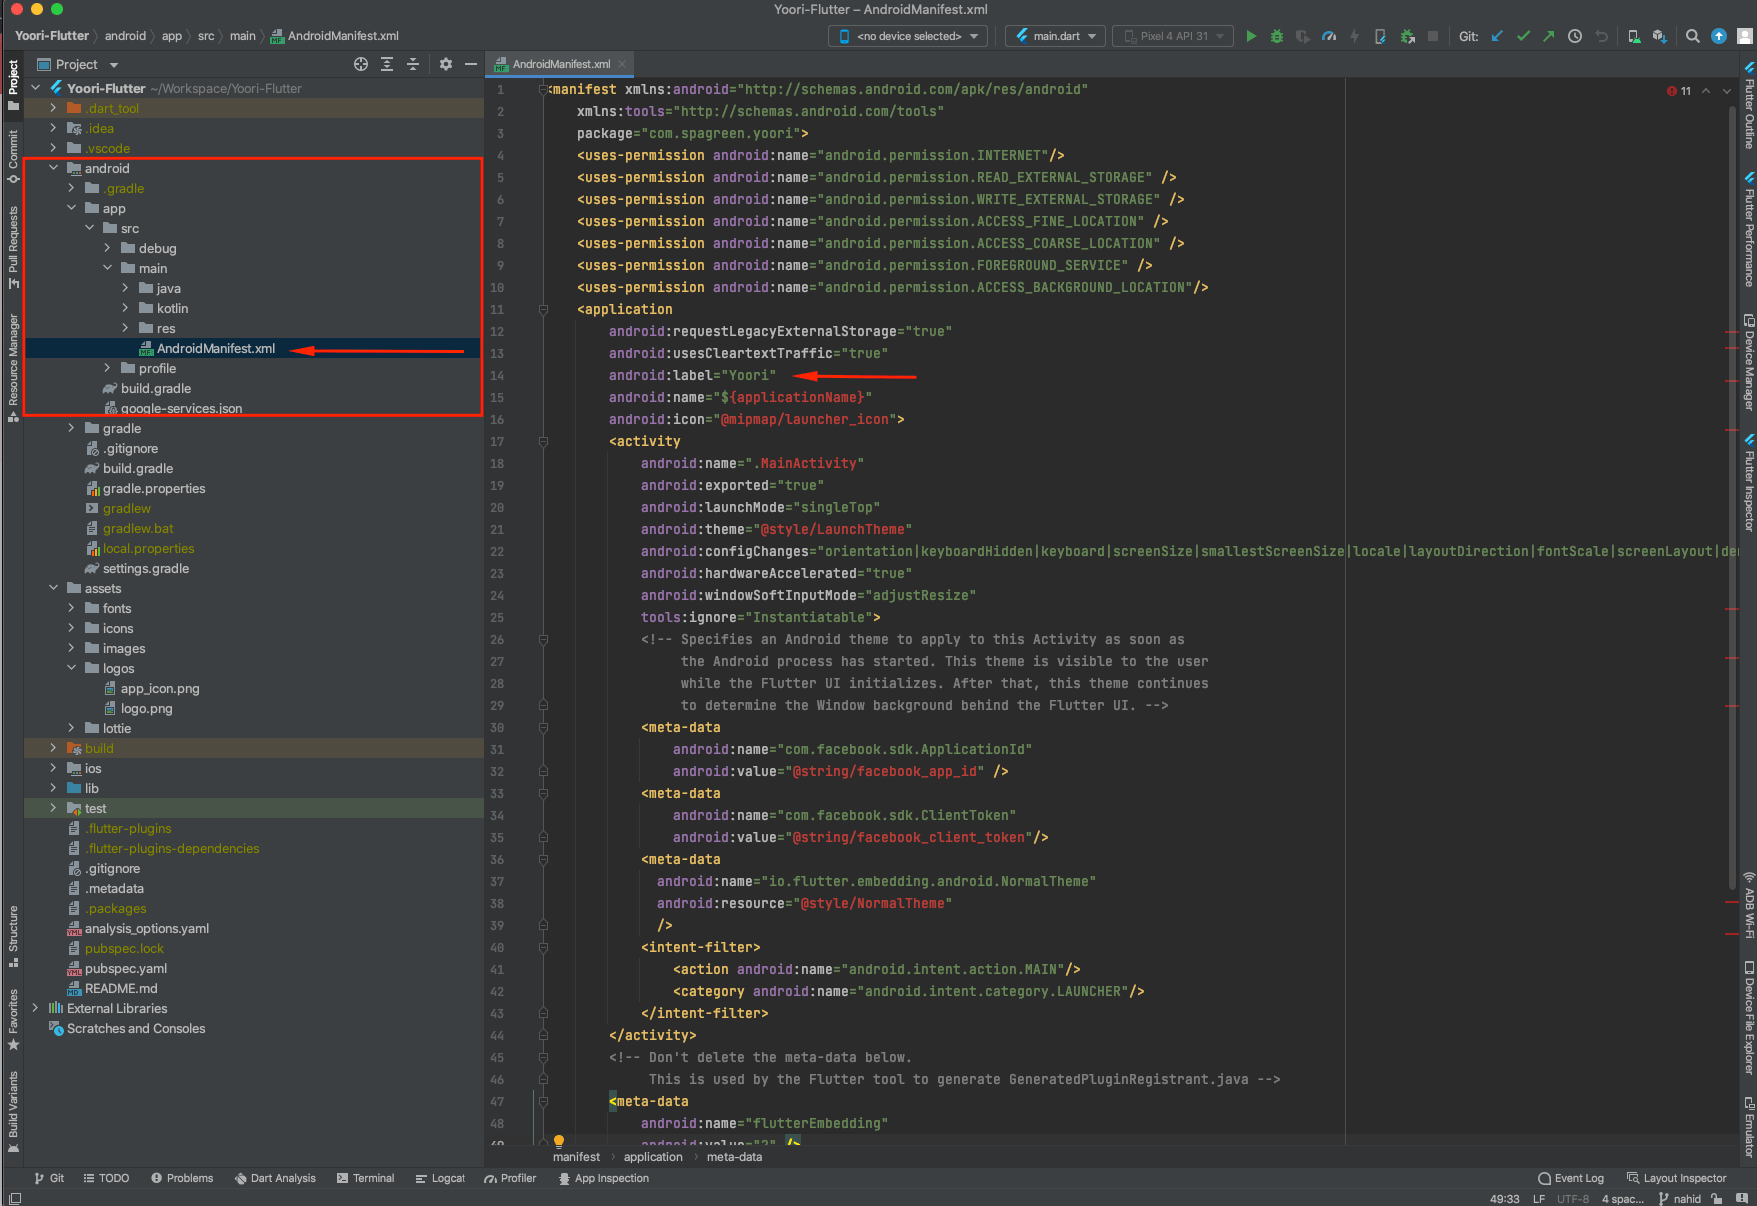Click the editor vertical scrollbar
This screenshot has width=1757, height=1206.
(1732, 500)
